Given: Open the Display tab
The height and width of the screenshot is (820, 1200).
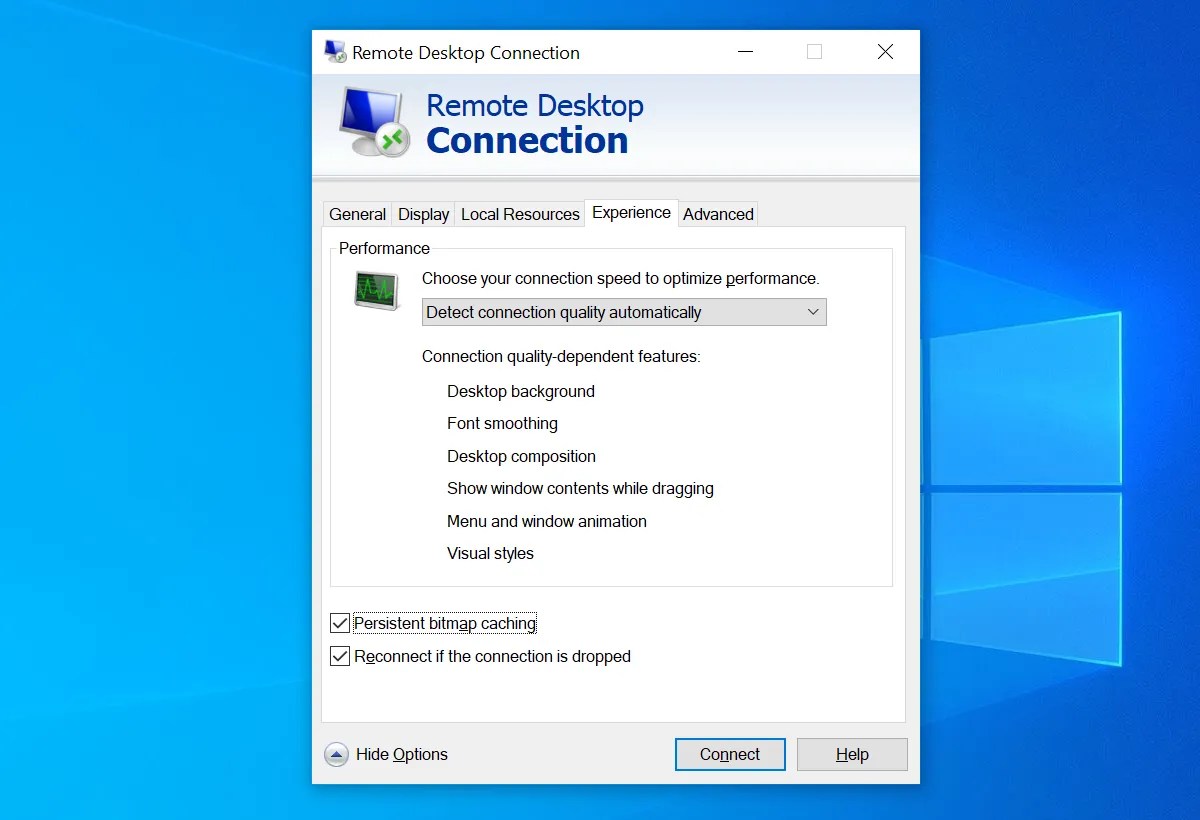Looking at the screenshot, I should 422,213.
